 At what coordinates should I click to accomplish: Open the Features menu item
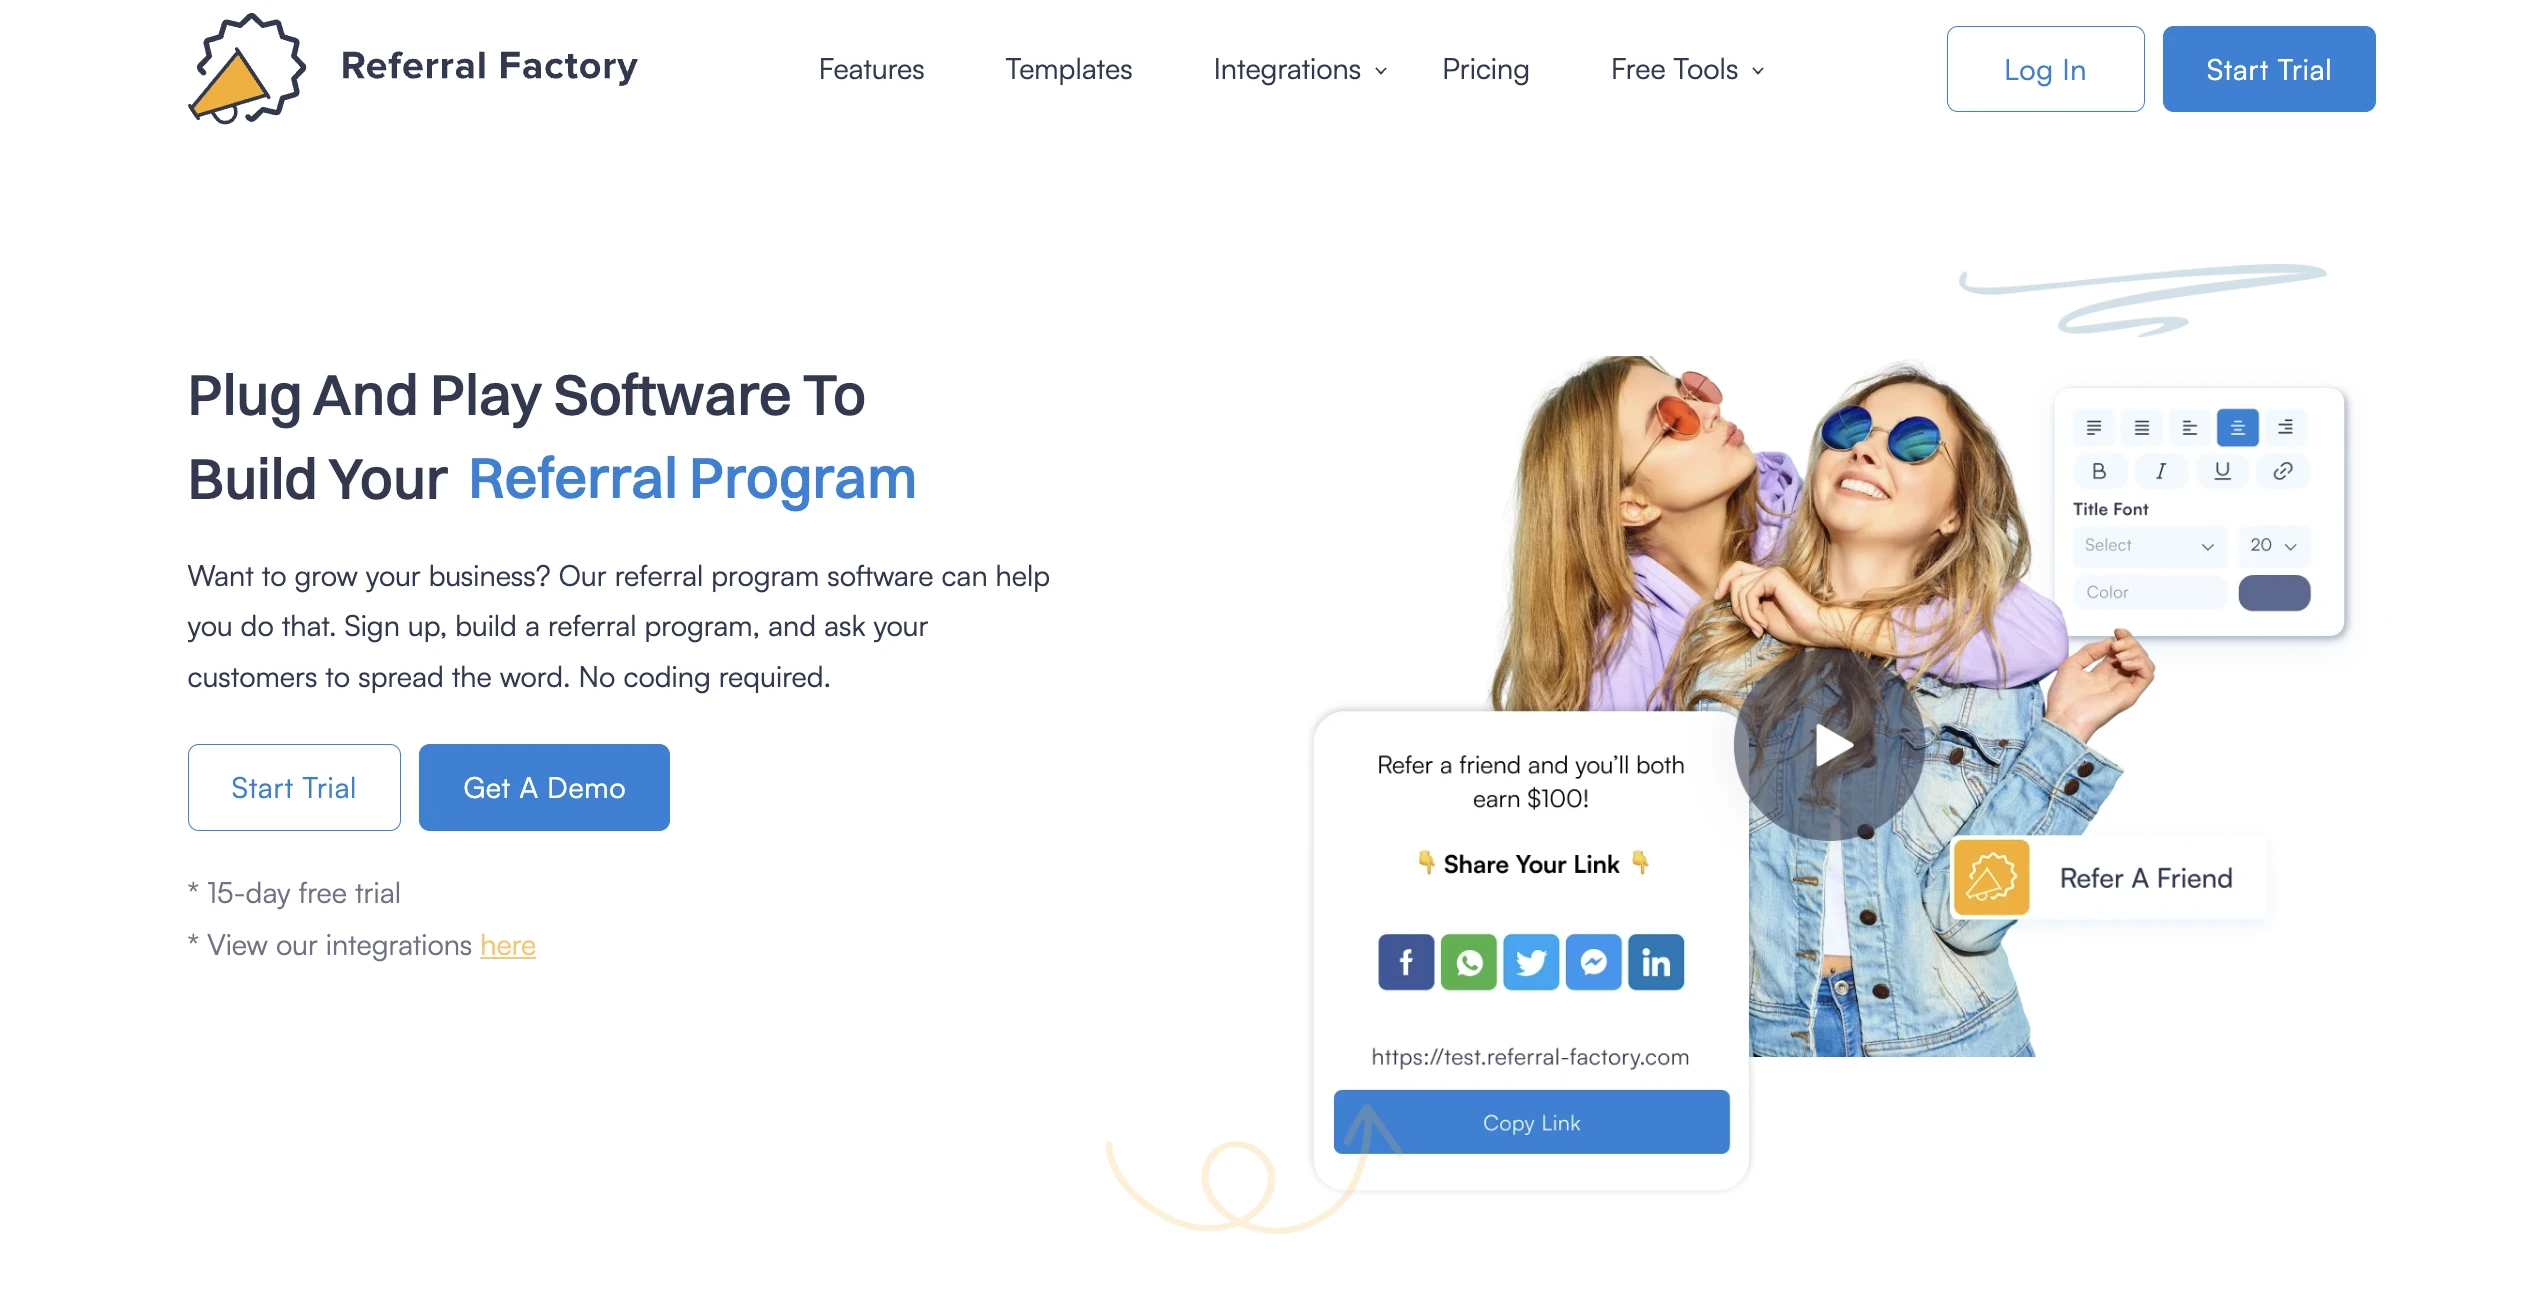(871, 68)
